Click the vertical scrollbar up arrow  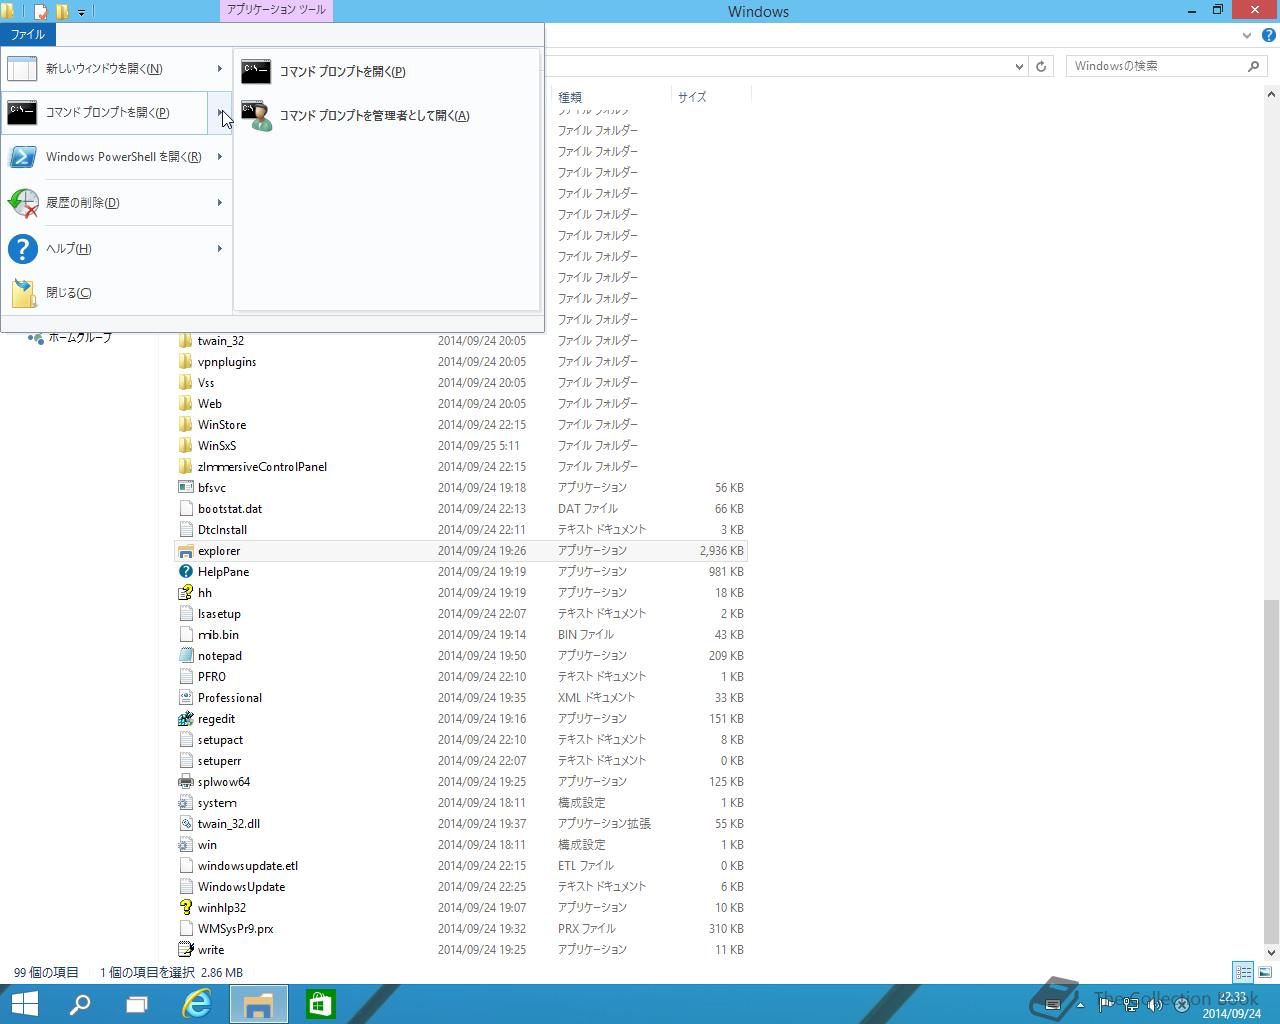coord(1271,96)
